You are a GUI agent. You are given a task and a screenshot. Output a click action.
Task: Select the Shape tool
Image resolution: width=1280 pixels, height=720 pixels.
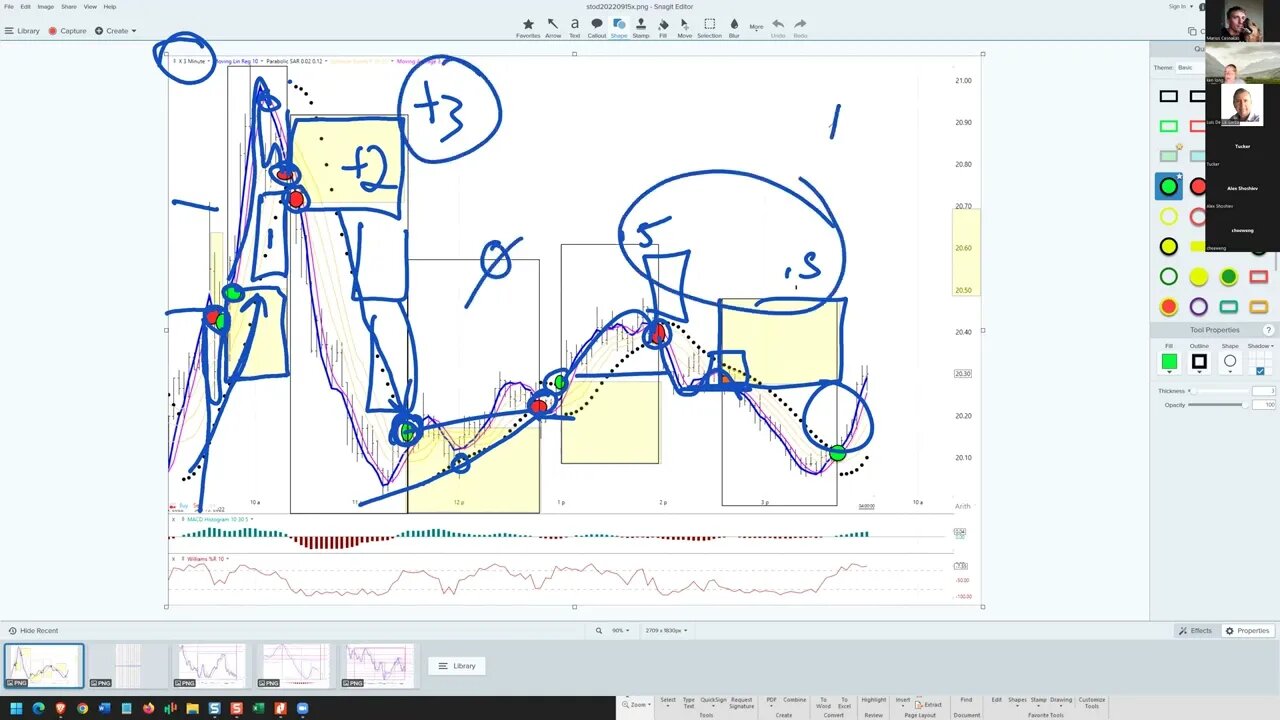619,27
